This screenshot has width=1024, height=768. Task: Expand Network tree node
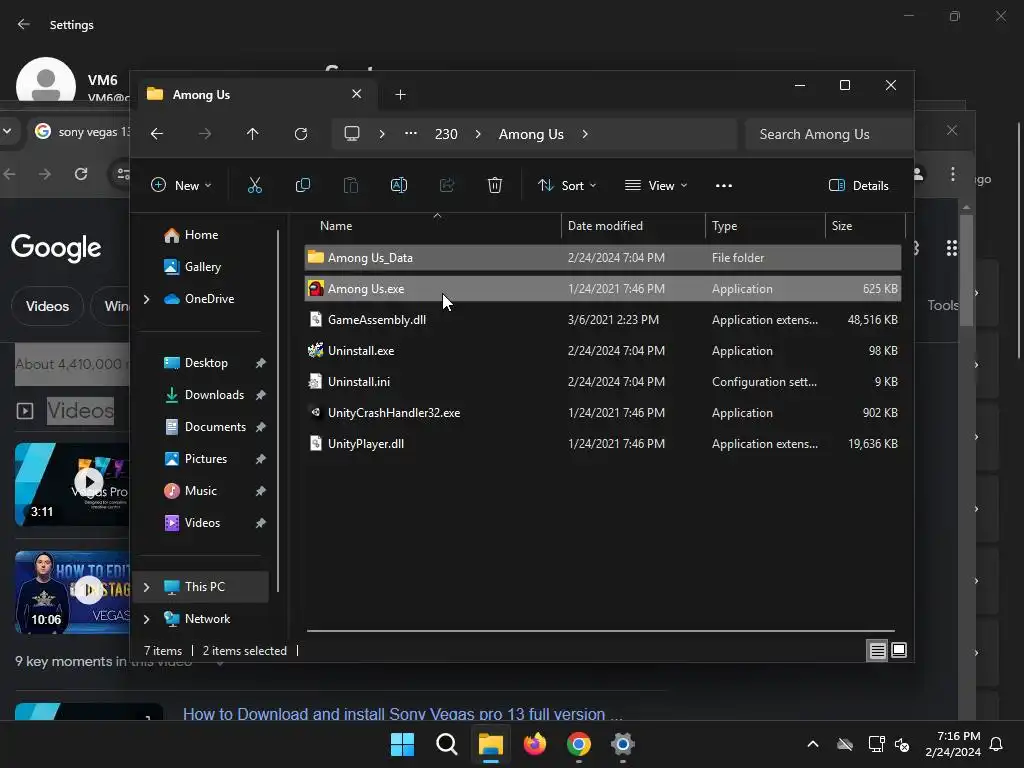tap(146, 619)
